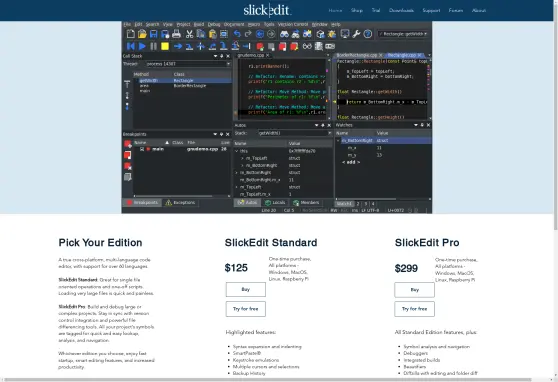The image size is (558, 382).
Task: Expand the m_TopLeft struct under this
Action: coord(242,158)
